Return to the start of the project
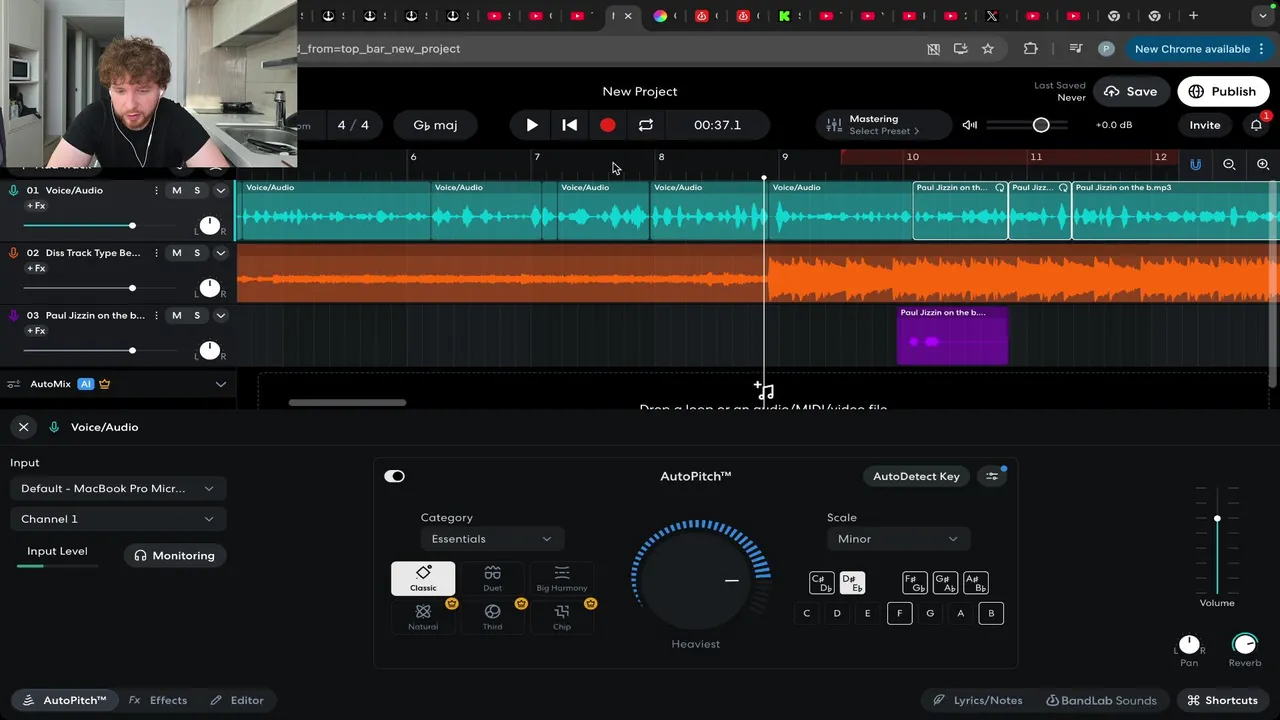Image resolution: width=1280 pixels, height=720 pixels. click(570, 125)
